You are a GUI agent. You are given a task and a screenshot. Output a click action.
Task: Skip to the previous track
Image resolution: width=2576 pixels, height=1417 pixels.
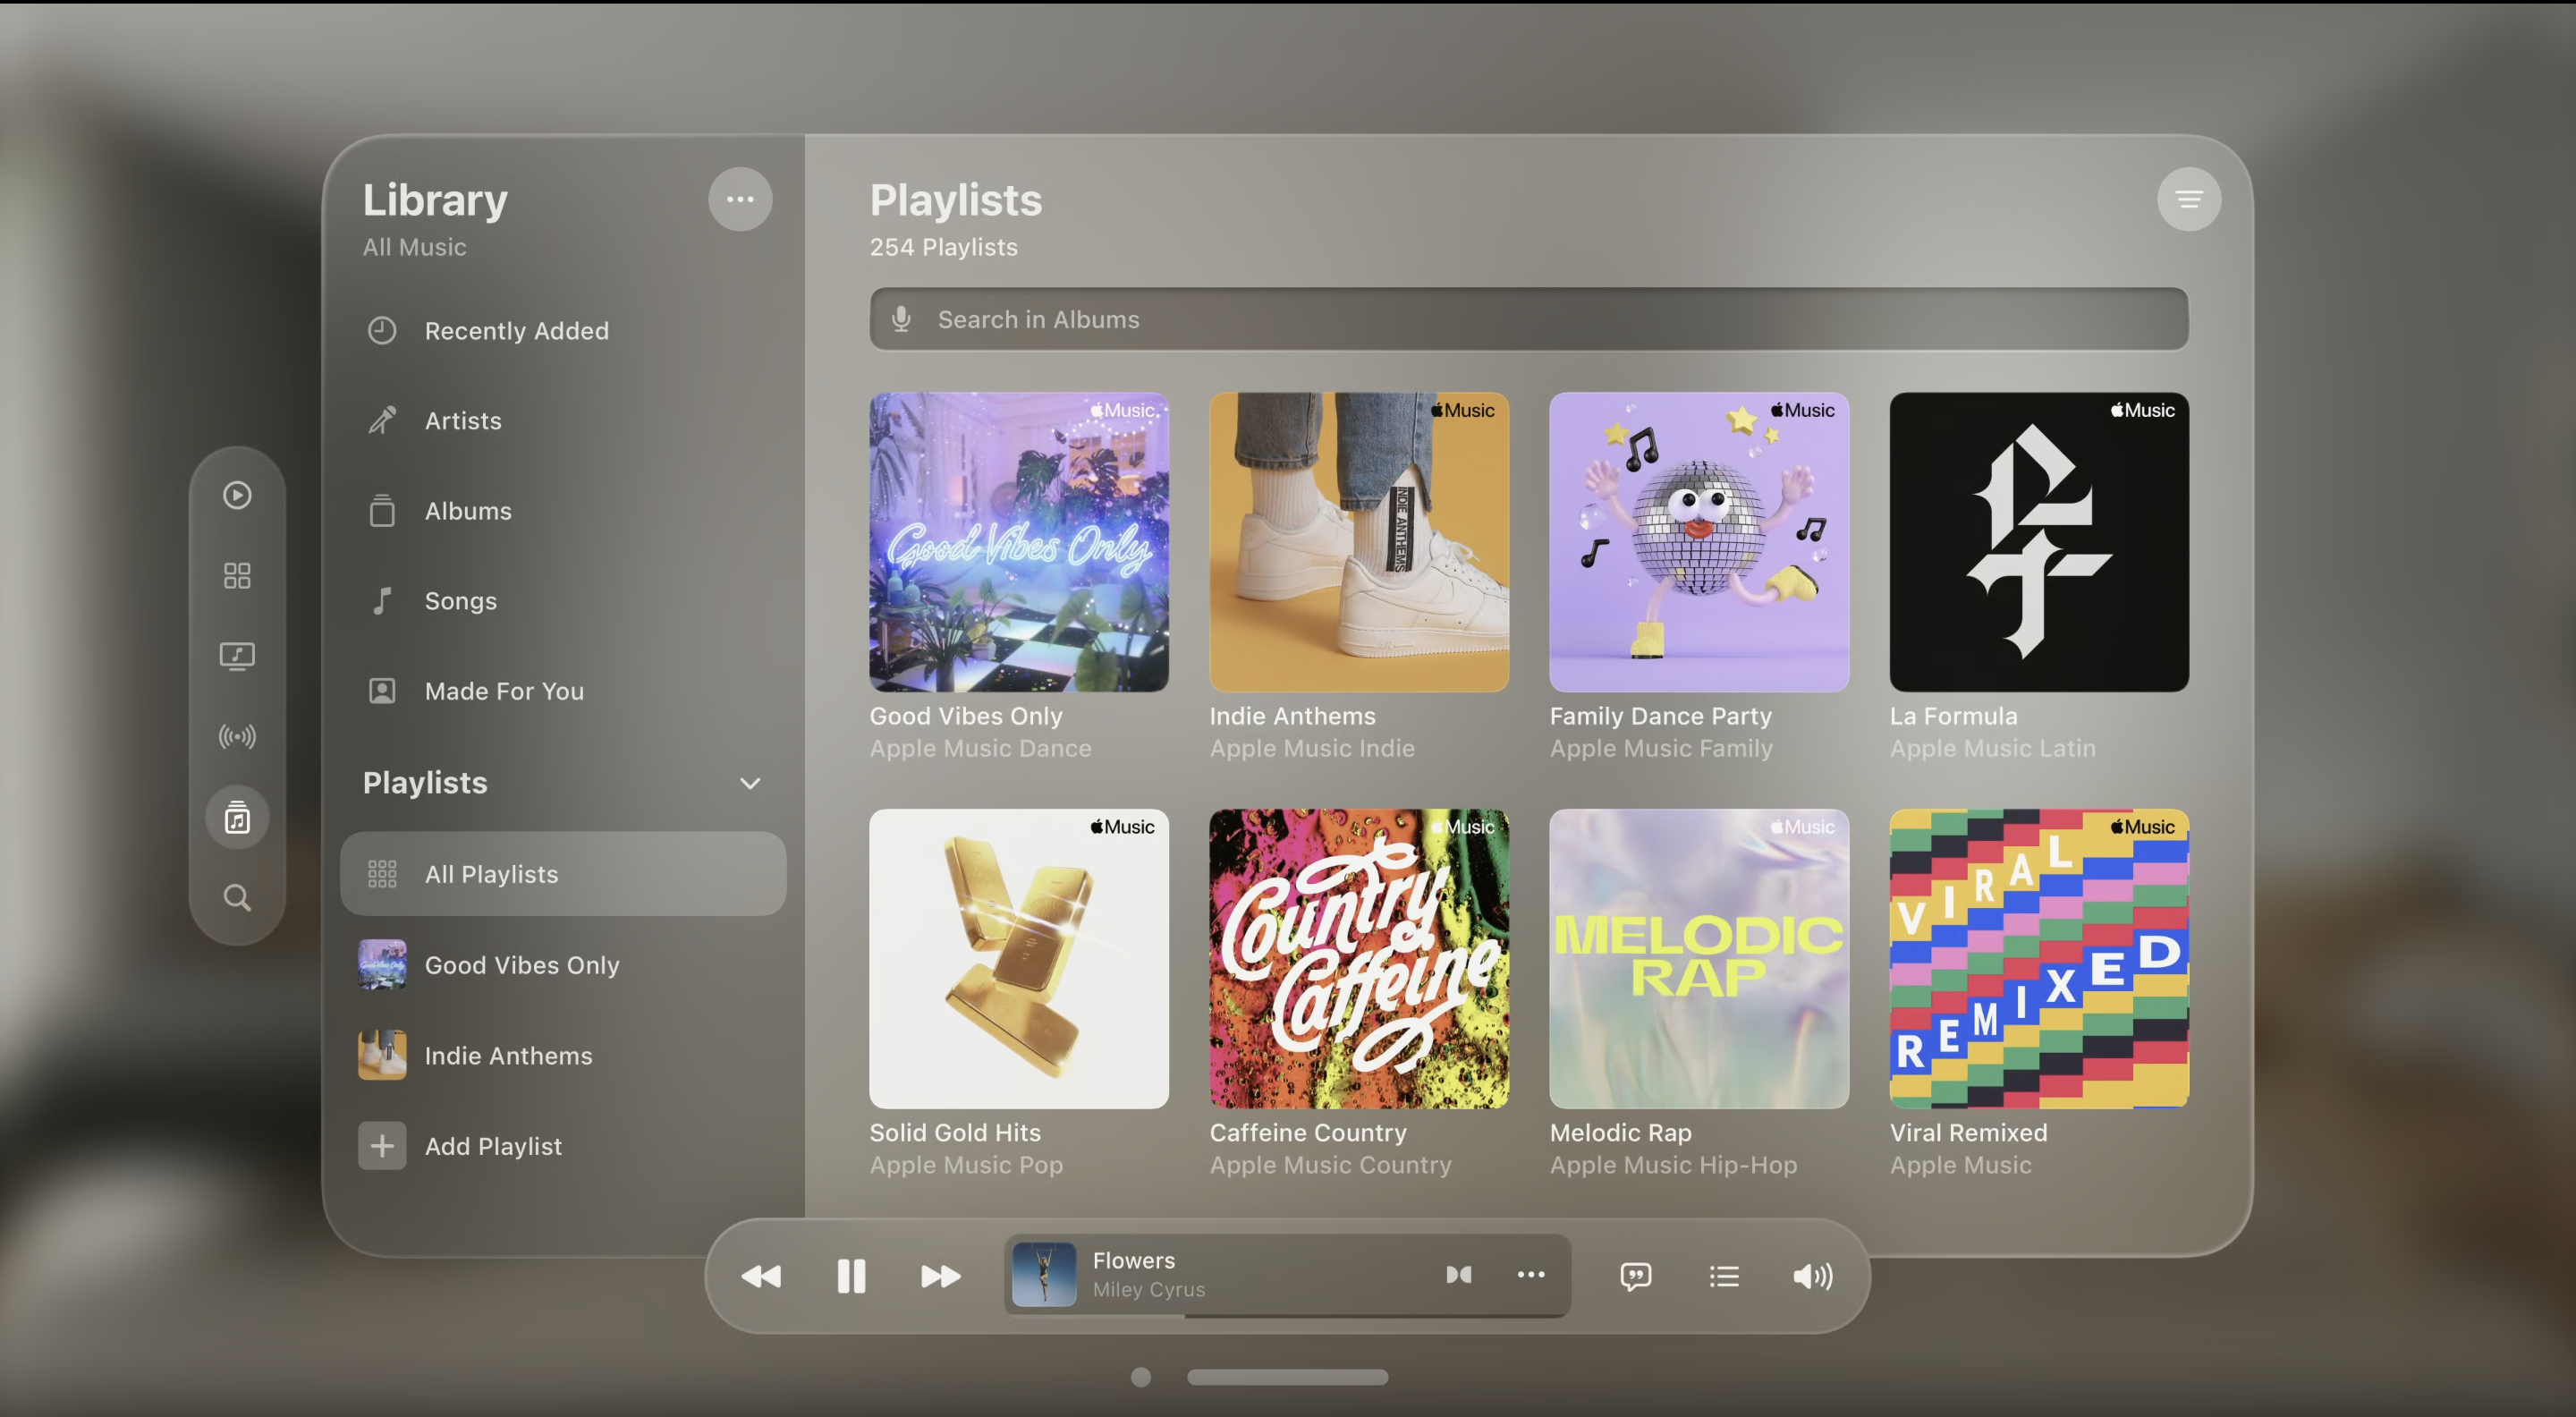point(761,1276)
